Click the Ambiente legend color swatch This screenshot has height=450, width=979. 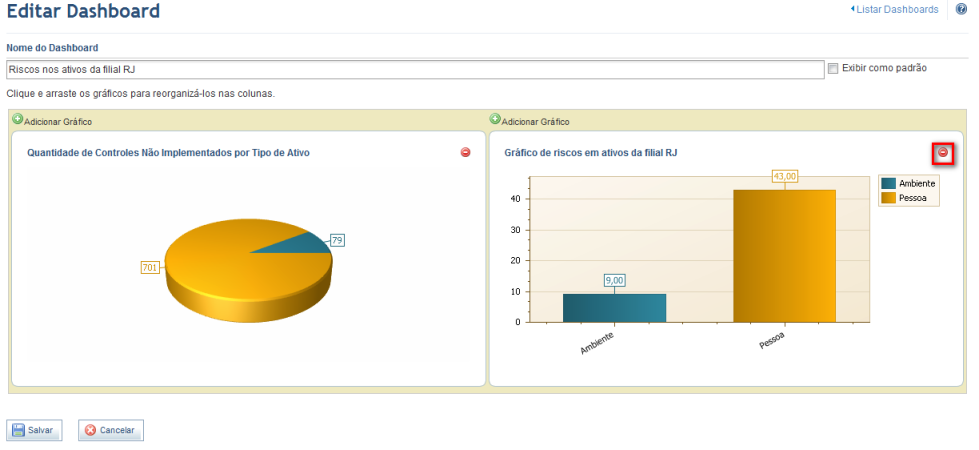click(888, 183)
